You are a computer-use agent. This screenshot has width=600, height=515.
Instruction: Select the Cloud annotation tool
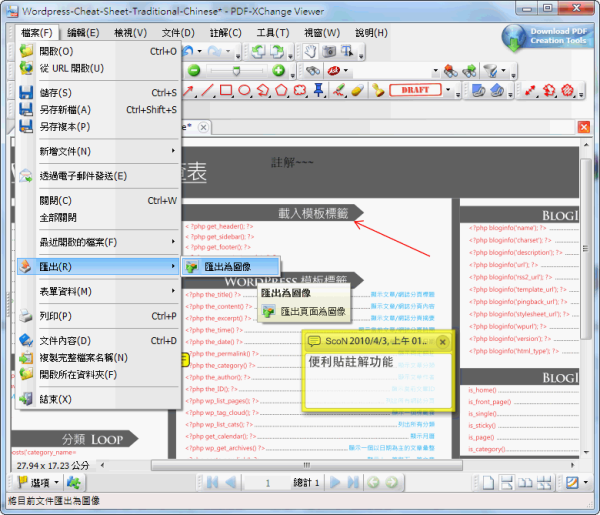point(300,90)
